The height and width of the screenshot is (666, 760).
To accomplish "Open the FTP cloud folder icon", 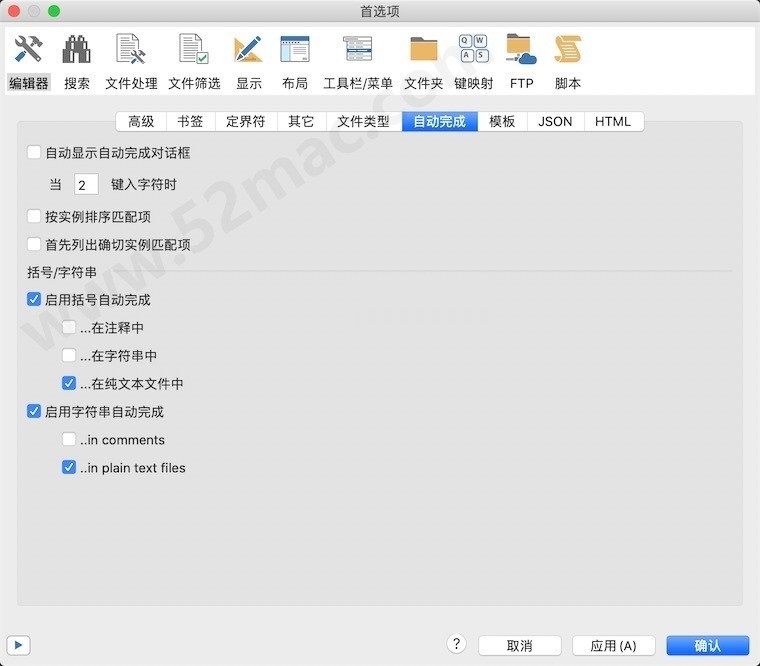I will 522,62.
